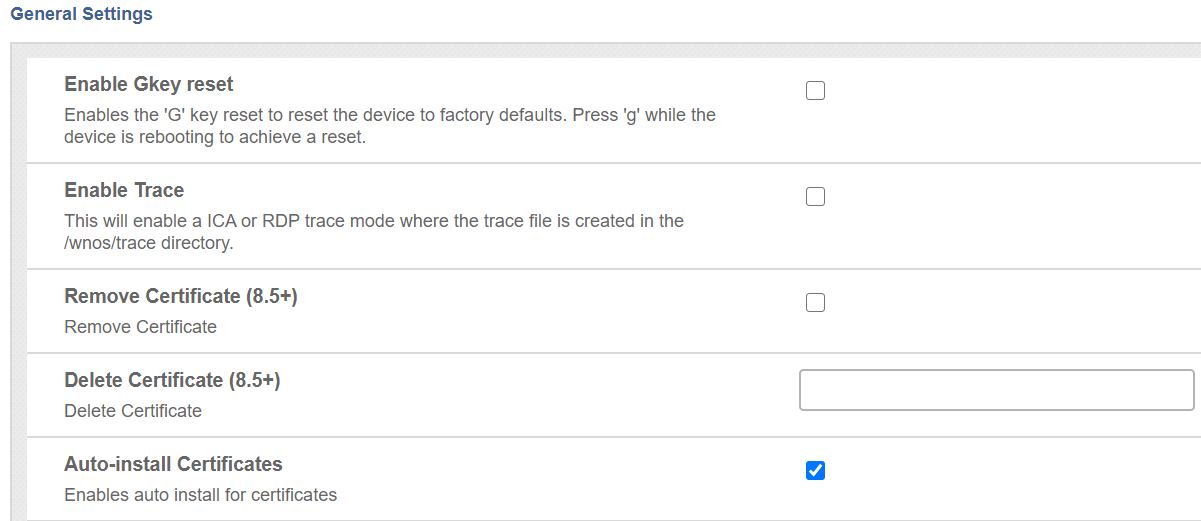Click the gray band above Enable Gkey reset
The image size is (1201, 521).
600,50
